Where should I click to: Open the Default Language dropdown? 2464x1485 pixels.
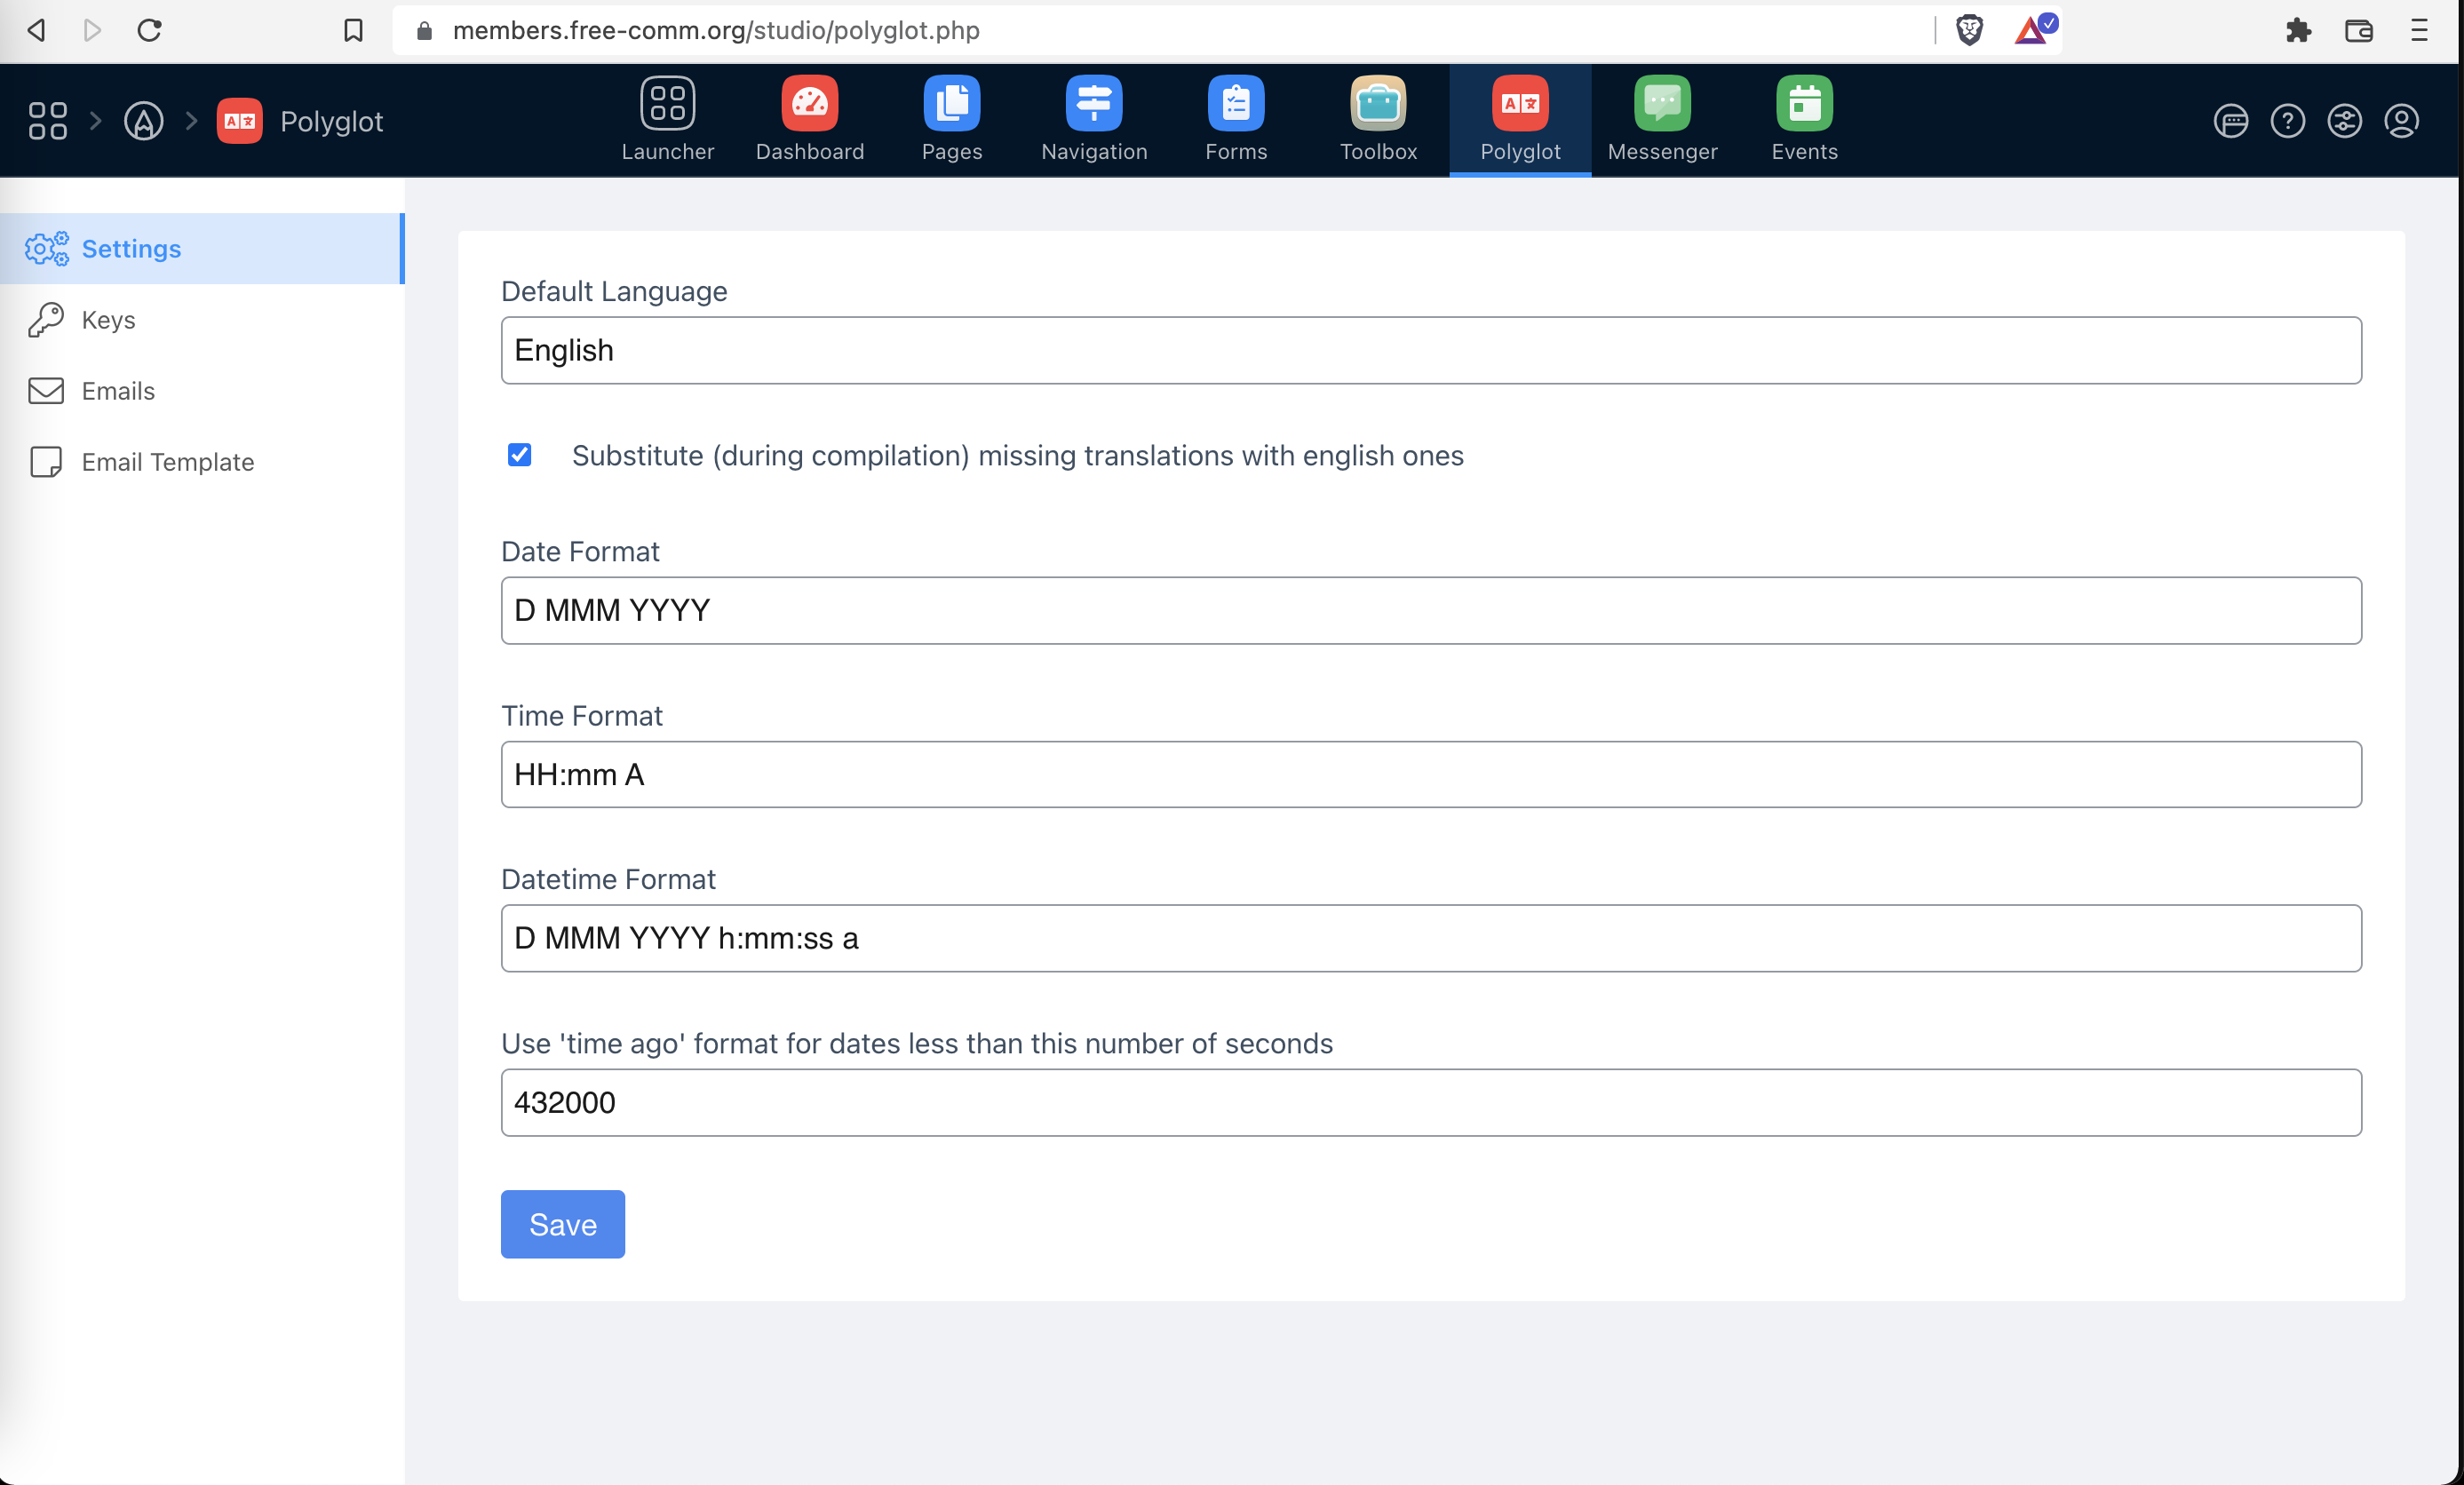tap(1430, 350)
